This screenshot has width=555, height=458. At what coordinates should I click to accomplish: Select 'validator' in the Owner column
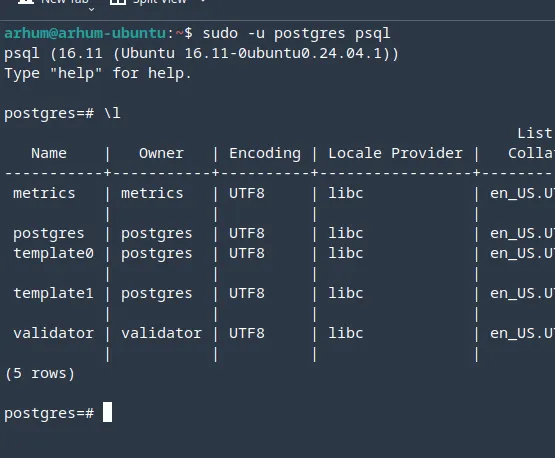click(161, 333)
